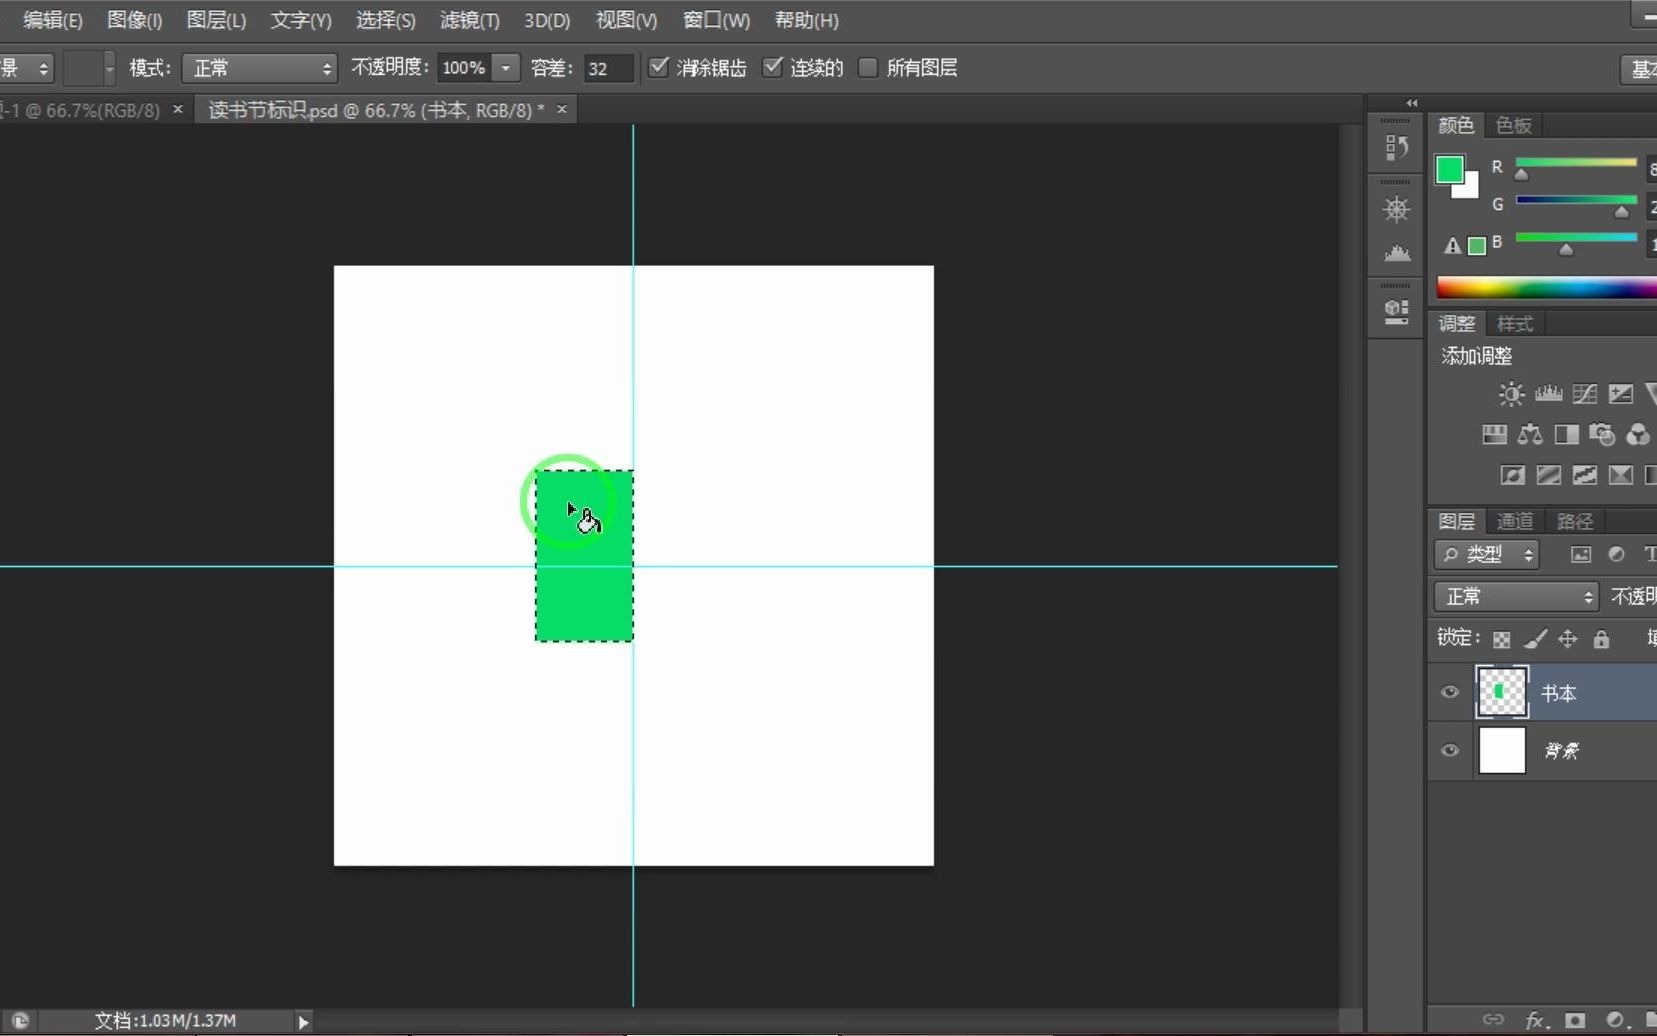Hide the 背景 layer

click(1449, 750)
